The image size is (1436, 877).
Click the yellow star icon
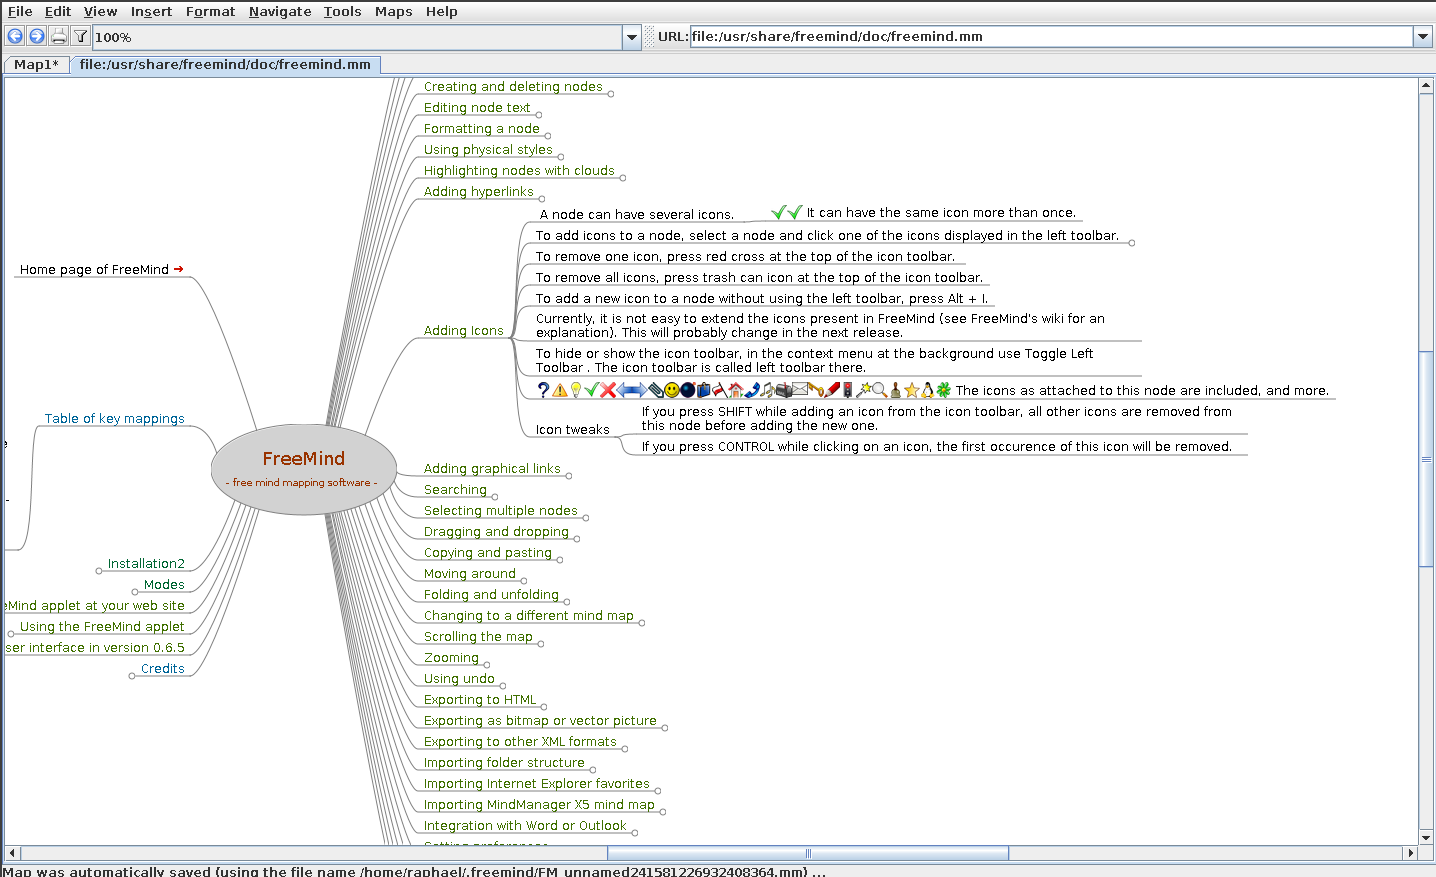click(912, 390)
